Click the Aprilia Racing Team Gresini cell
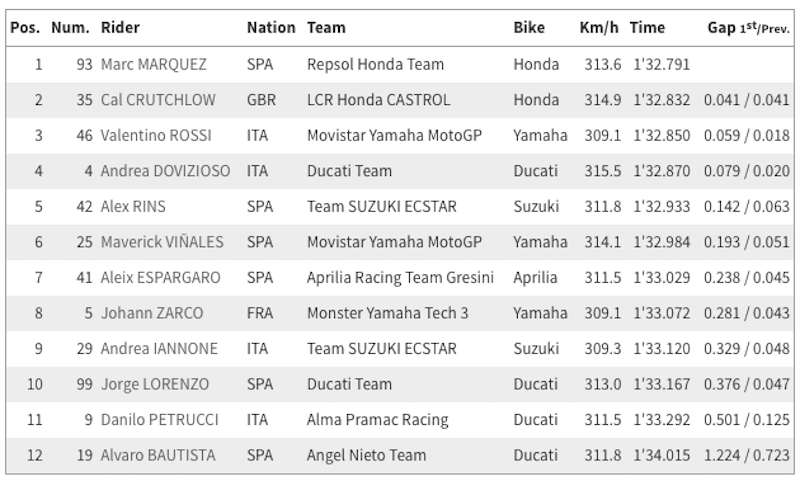 (x=400, y=278)
